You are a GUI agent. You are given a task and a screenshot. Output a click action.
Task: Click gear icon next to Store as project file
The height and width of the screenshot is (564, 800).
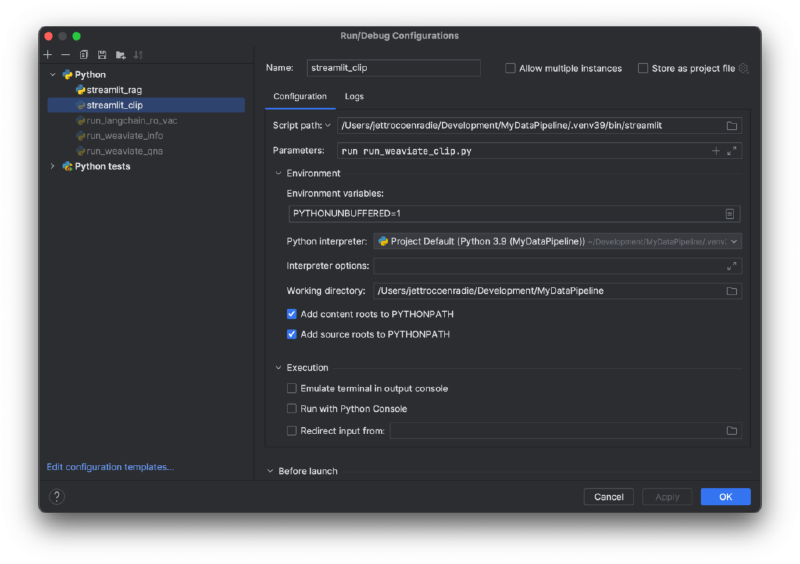(x=743, y=68)
